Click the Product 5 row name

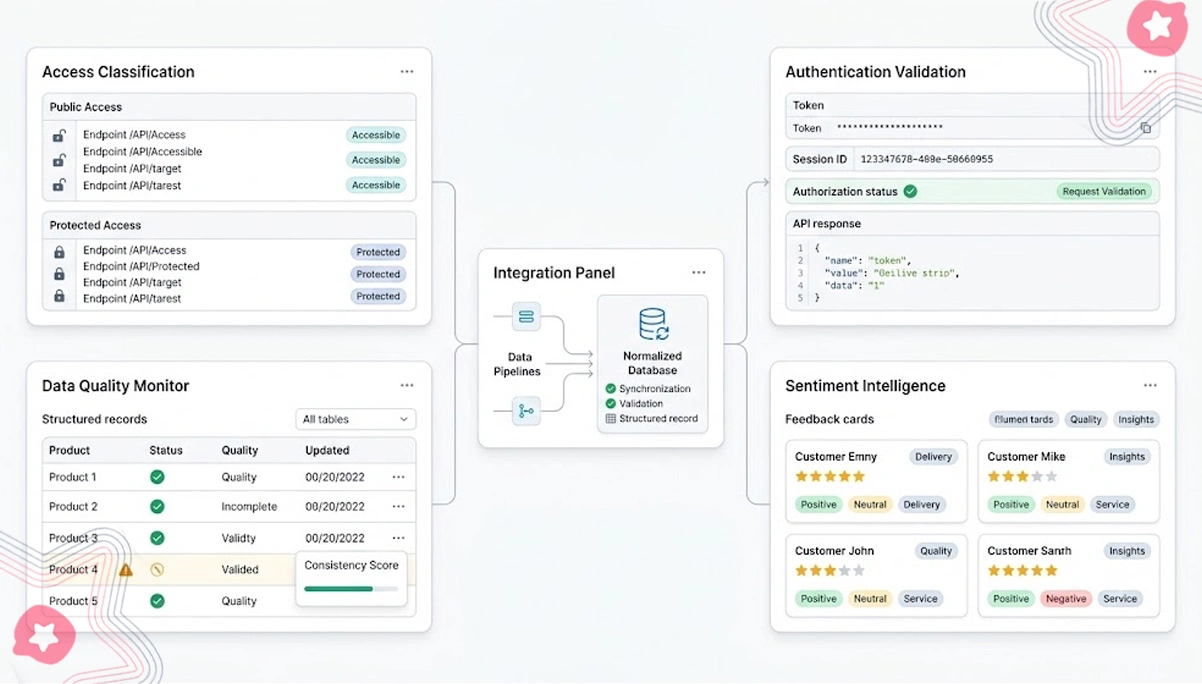[x=74, y=601]
